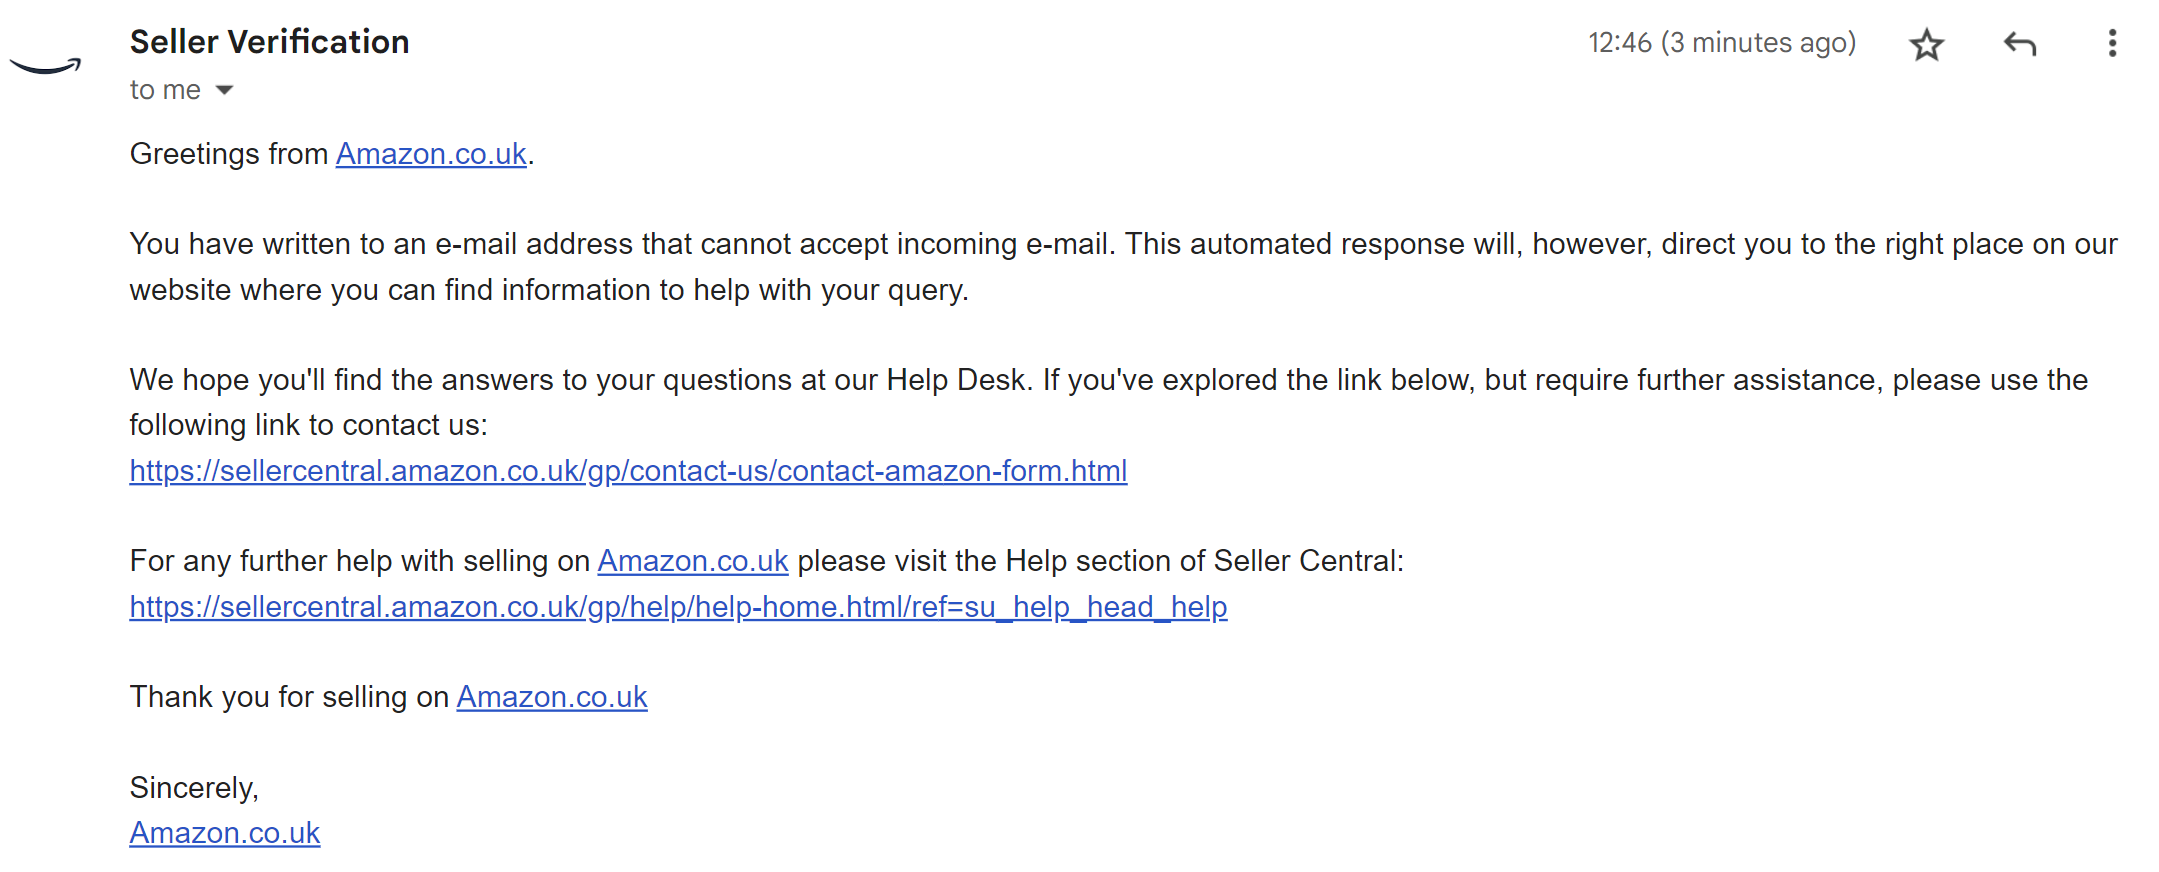Open the Seller Central help-home link
The image size is (2159, 872).
point(678,607)
